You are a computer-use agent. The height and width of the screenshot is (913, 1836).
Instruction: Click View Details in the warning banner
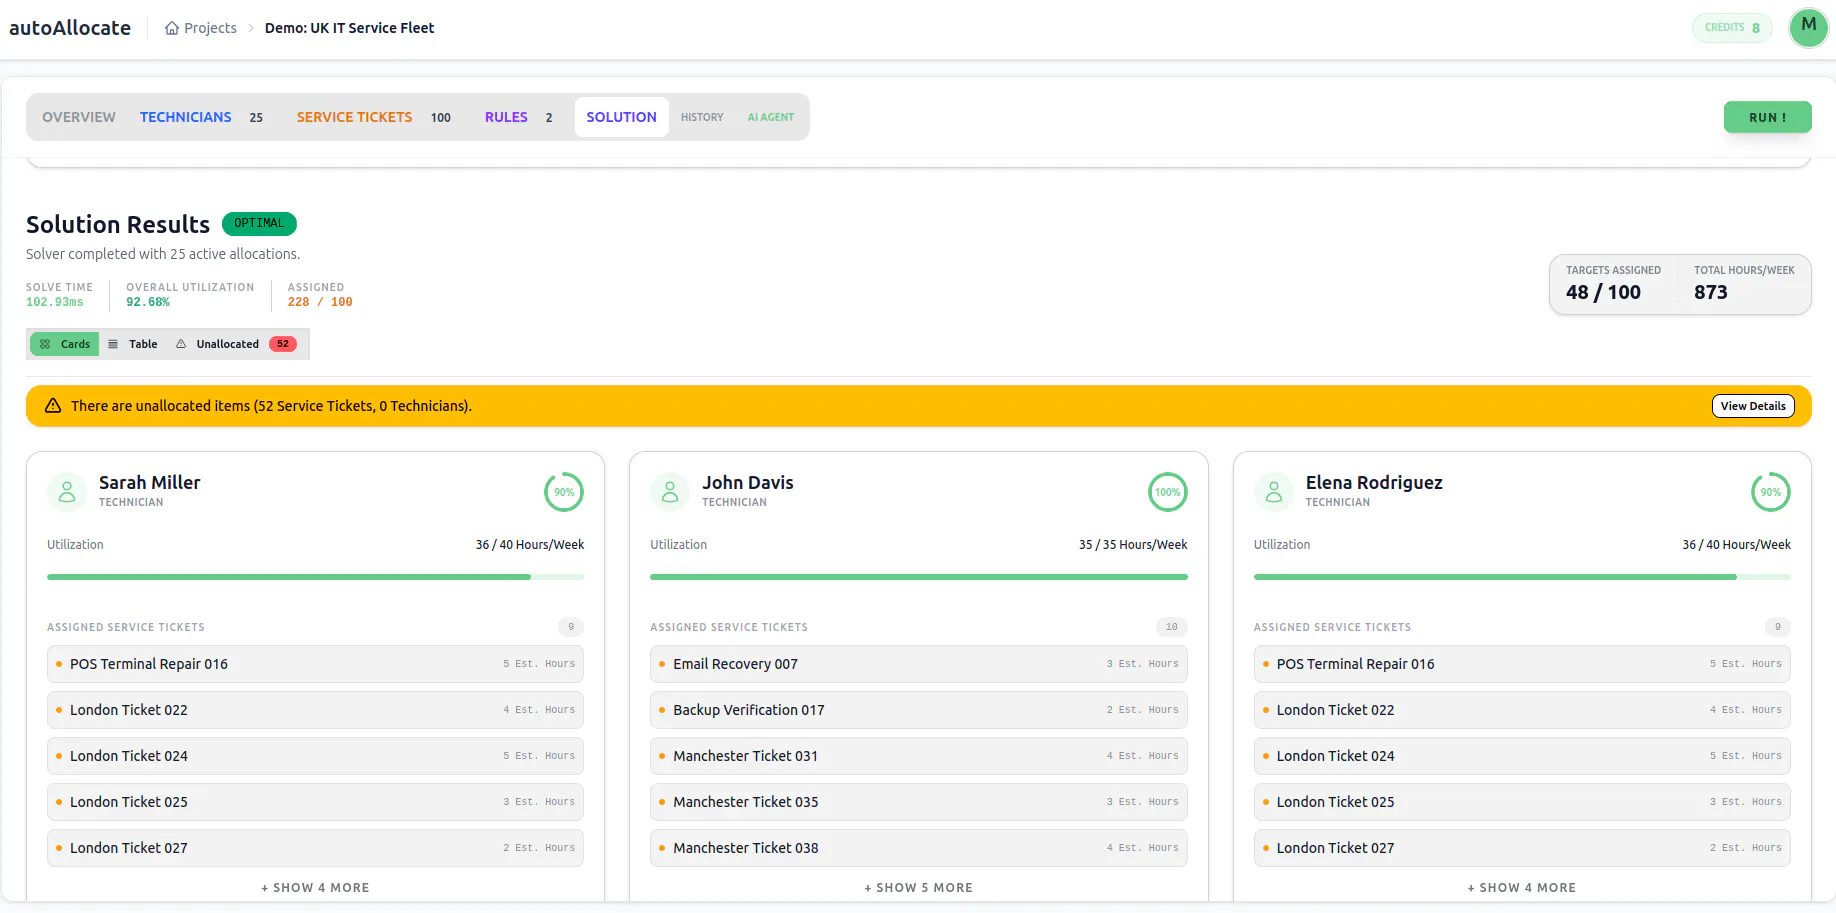(1753, 406)
